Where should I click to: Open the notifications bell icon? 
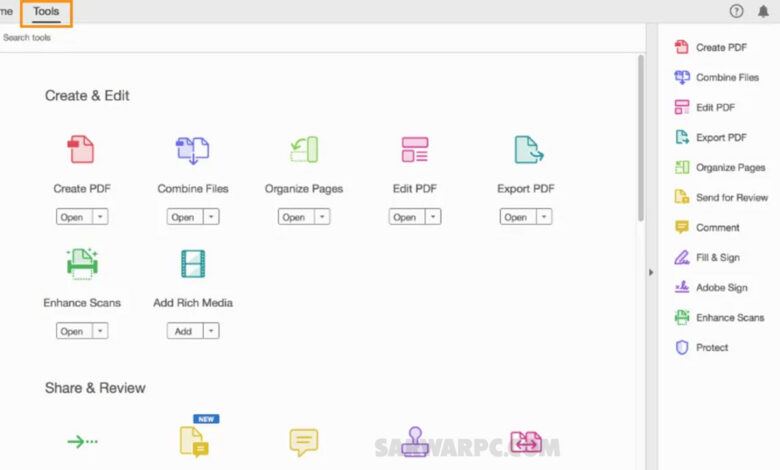763,11
